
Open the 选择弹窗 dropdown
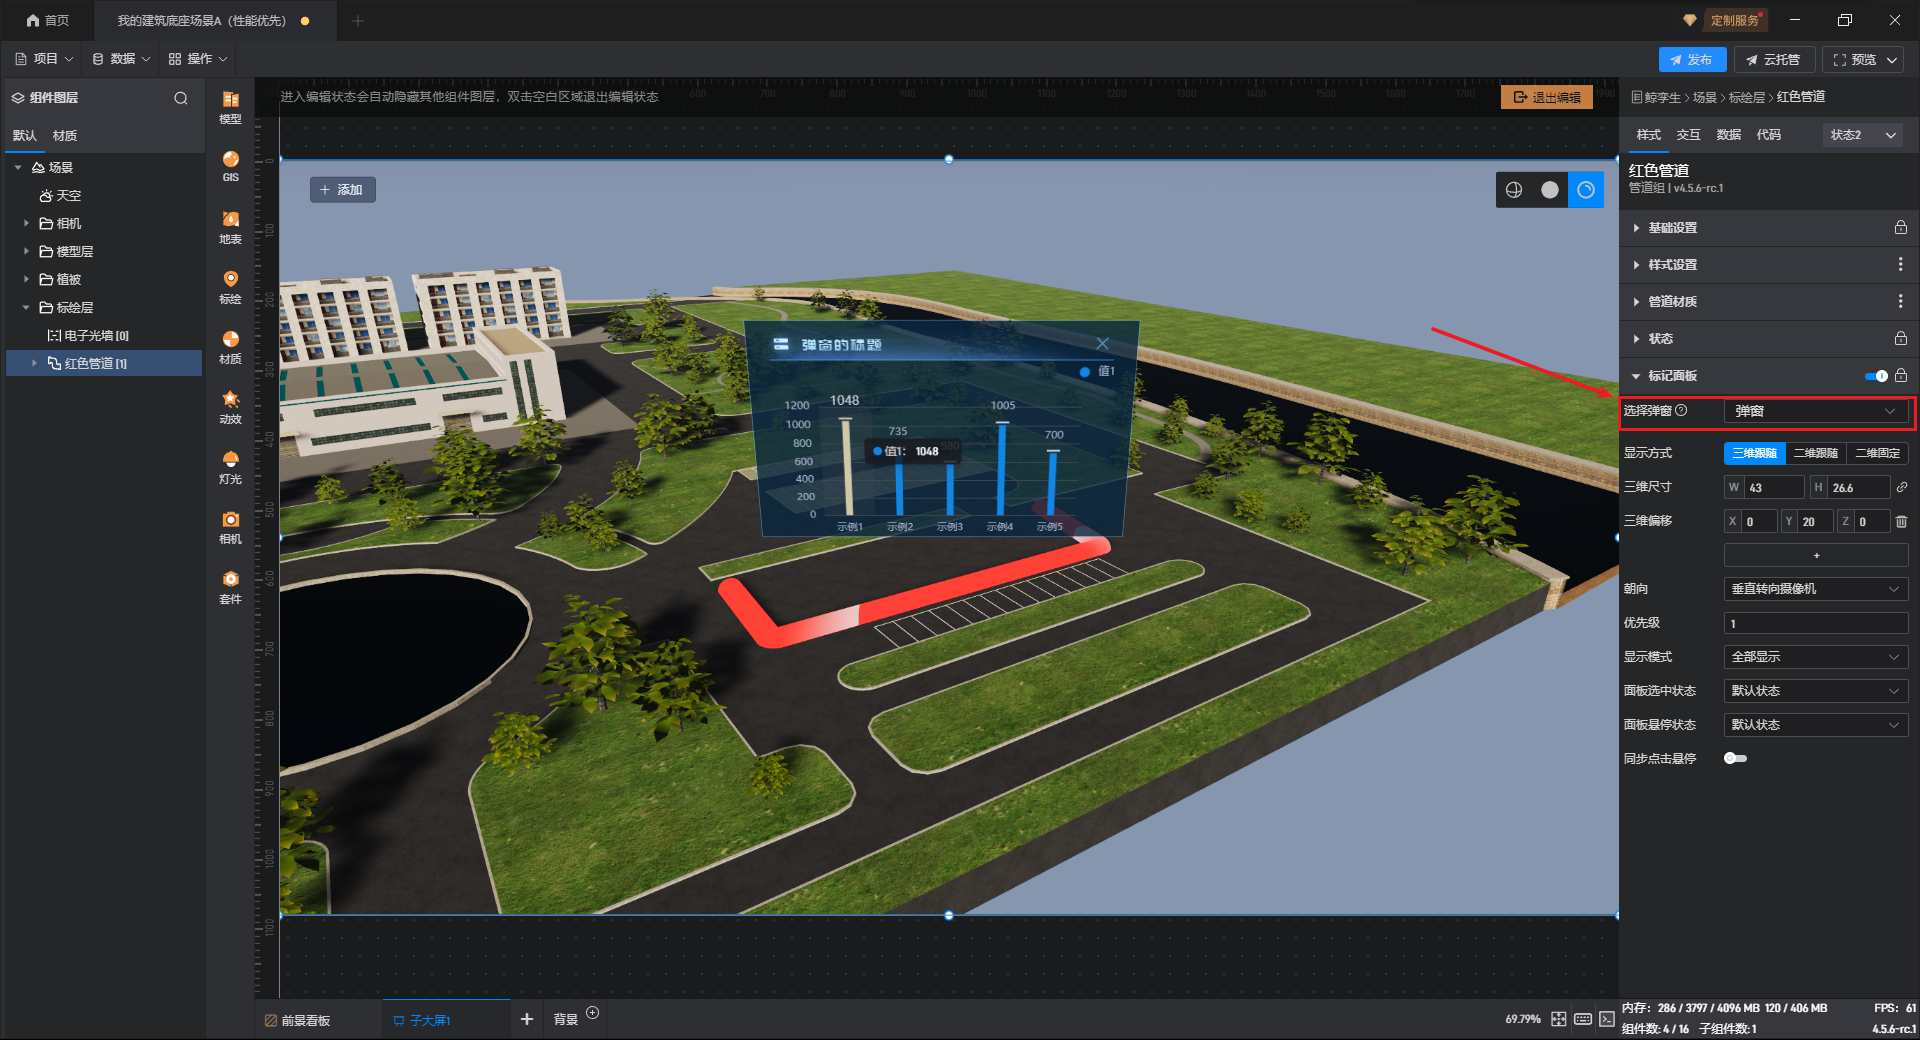coord(1815,411)
